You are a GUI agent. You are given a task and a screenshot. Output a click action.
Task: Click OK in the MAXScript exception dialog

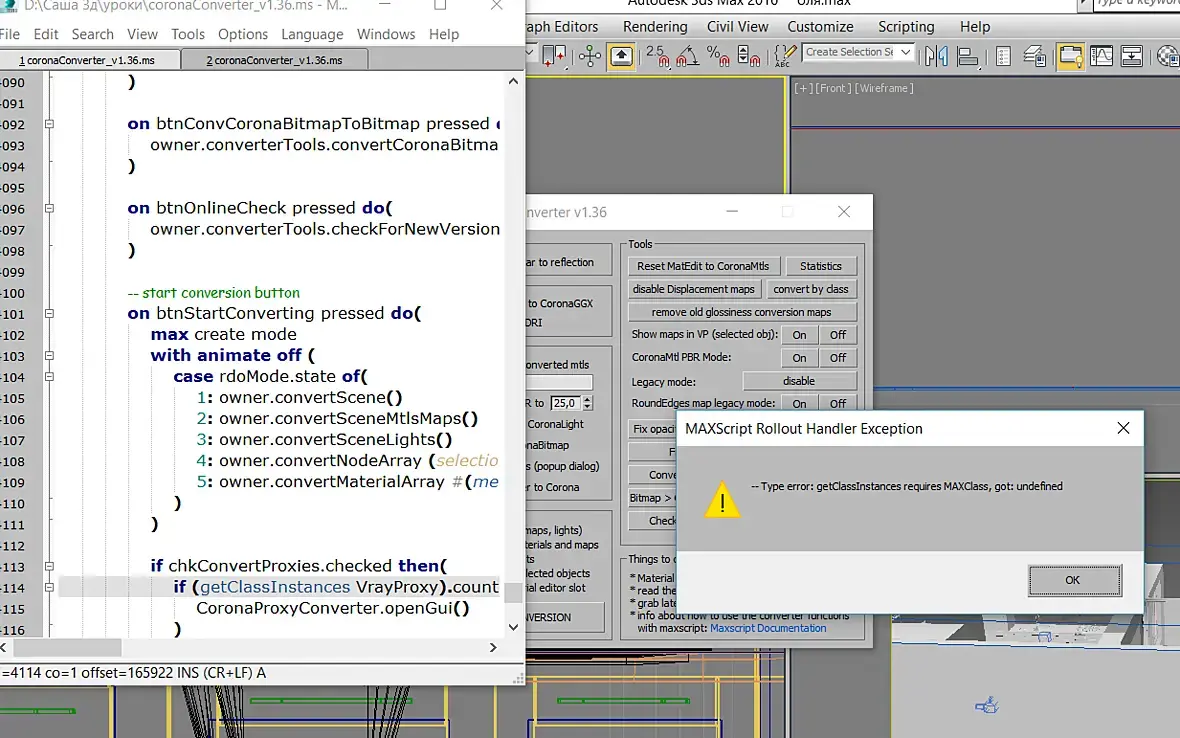(1074, 580)
